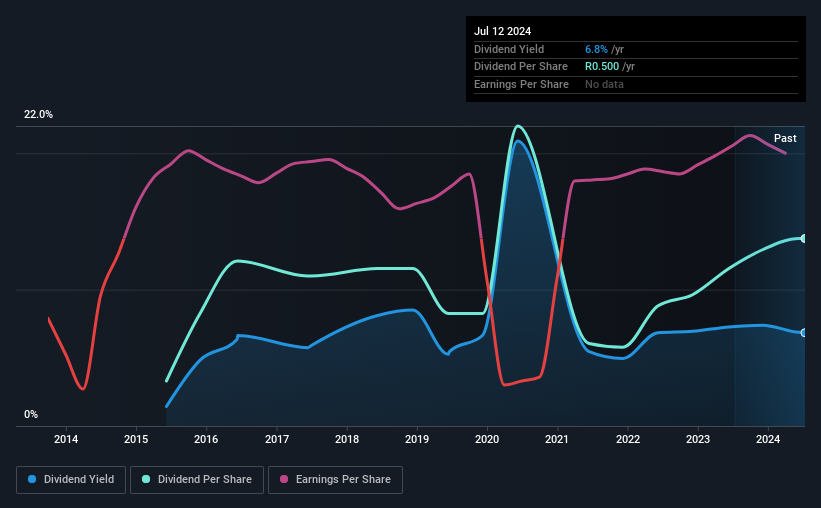The height and width of the screenshot is (508, 821).
Task: Select the Dividend Per Share endpoint marker
Action: point(804,238)
